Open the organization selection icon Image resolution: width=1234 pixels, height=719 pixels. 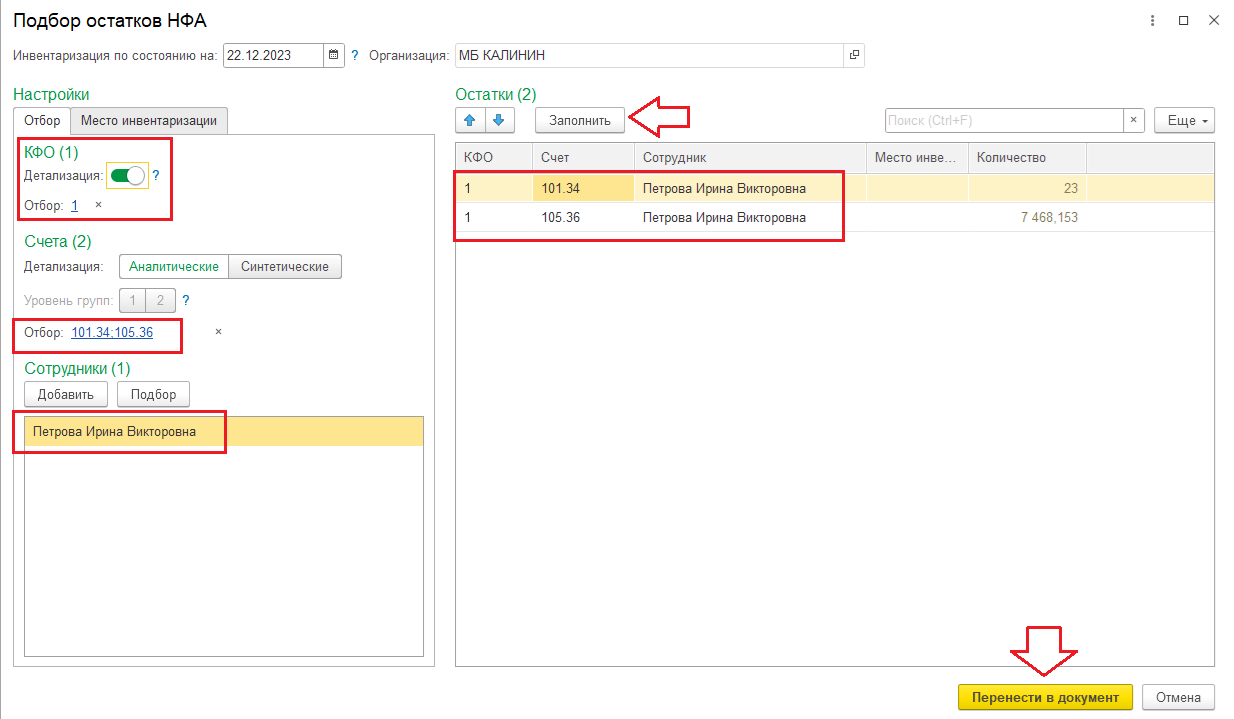click(x=854, y=56)
